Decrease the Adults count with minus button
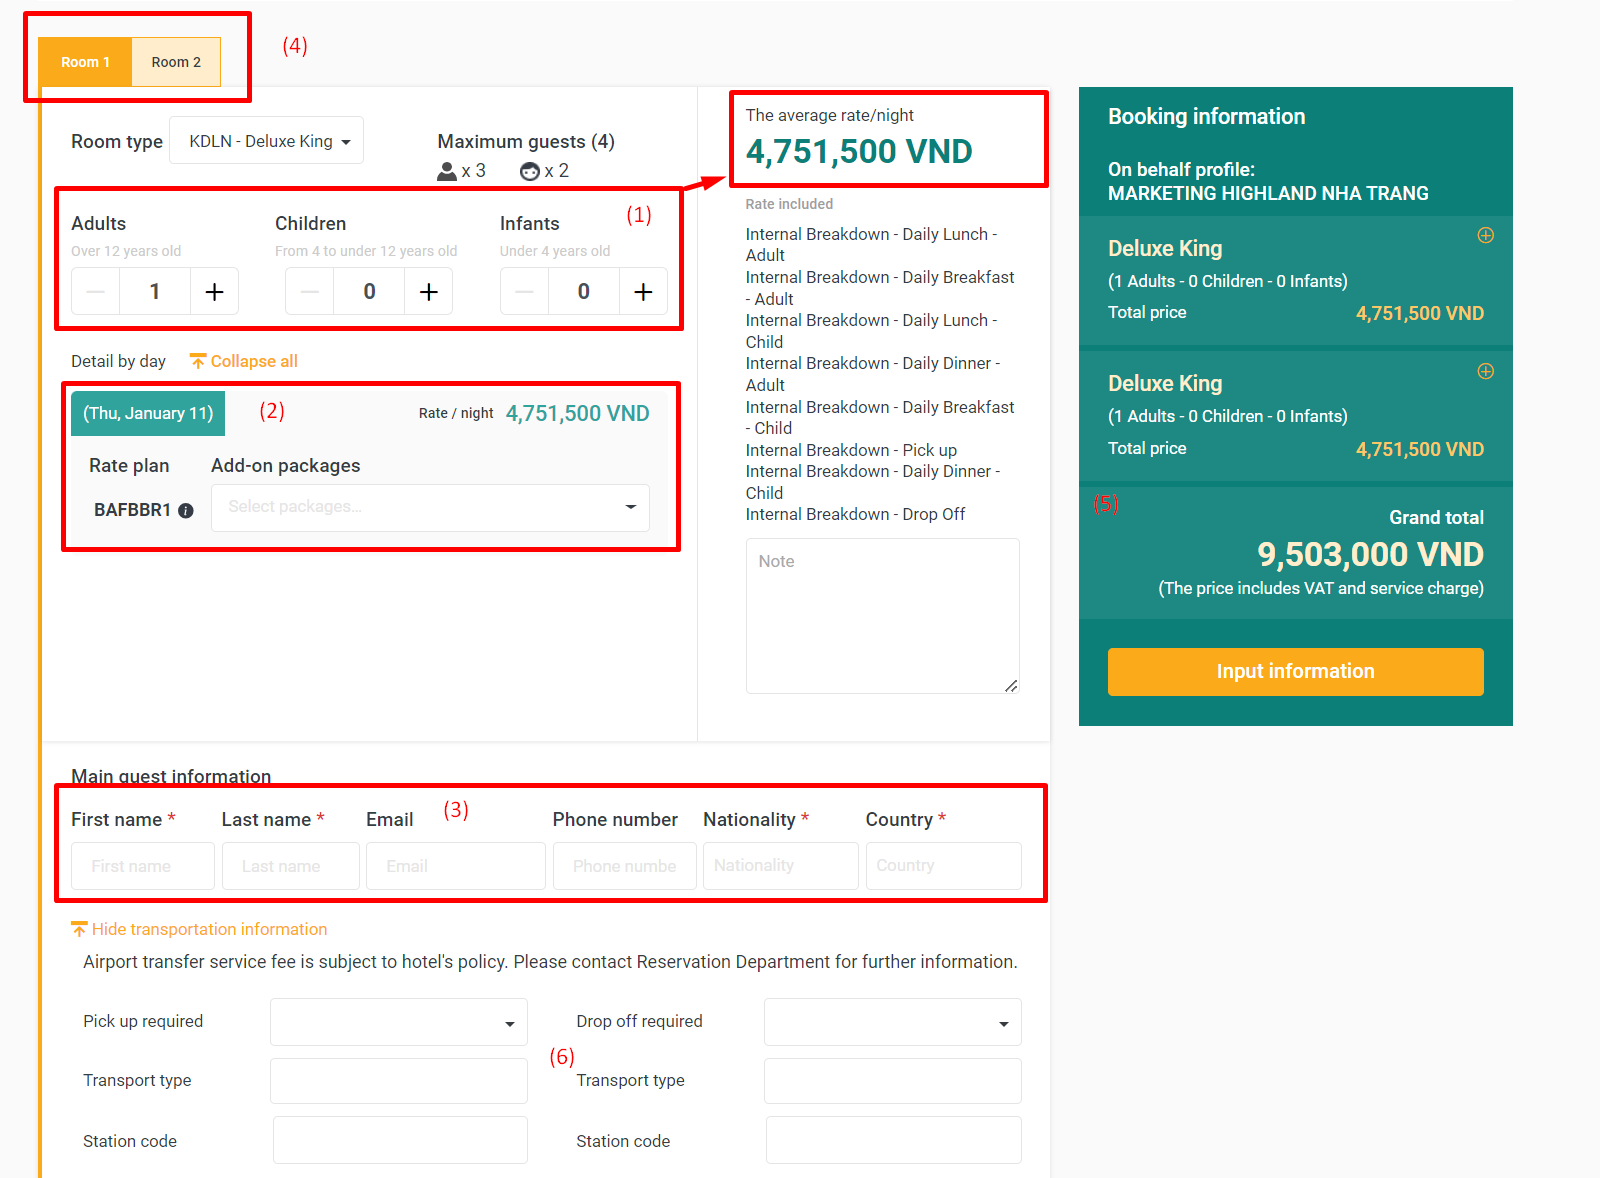 click(96, 292)
